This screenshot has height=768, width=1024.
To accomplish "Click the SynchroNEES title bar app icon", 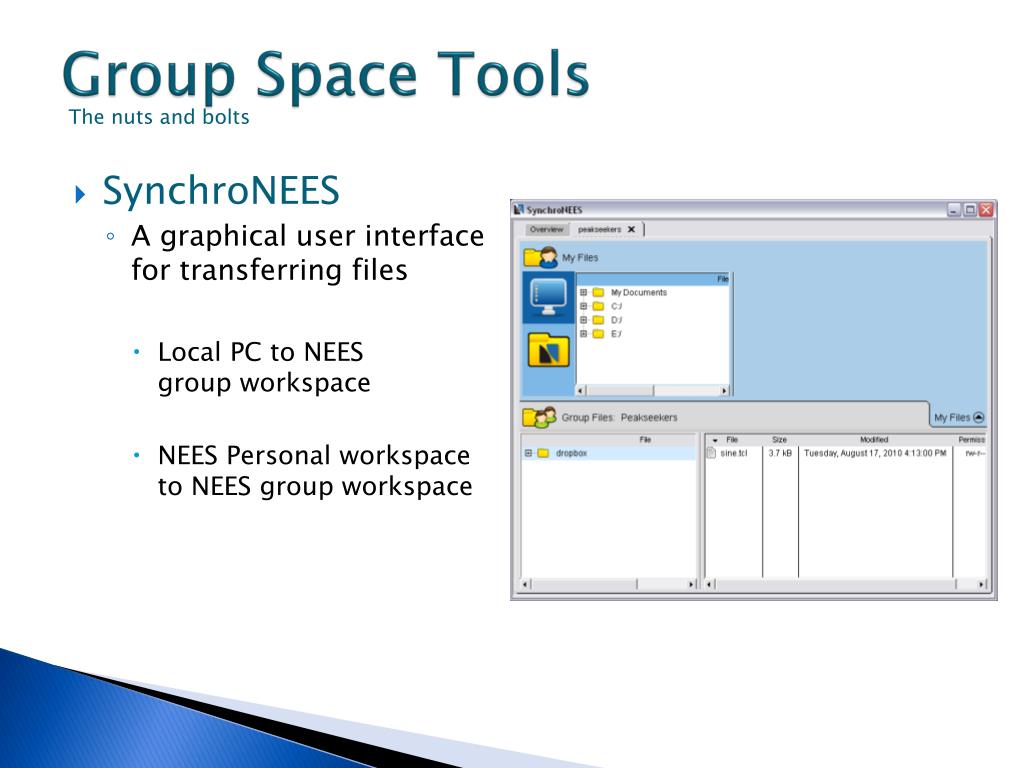I will pyautogui.click(x=519, y=210).
